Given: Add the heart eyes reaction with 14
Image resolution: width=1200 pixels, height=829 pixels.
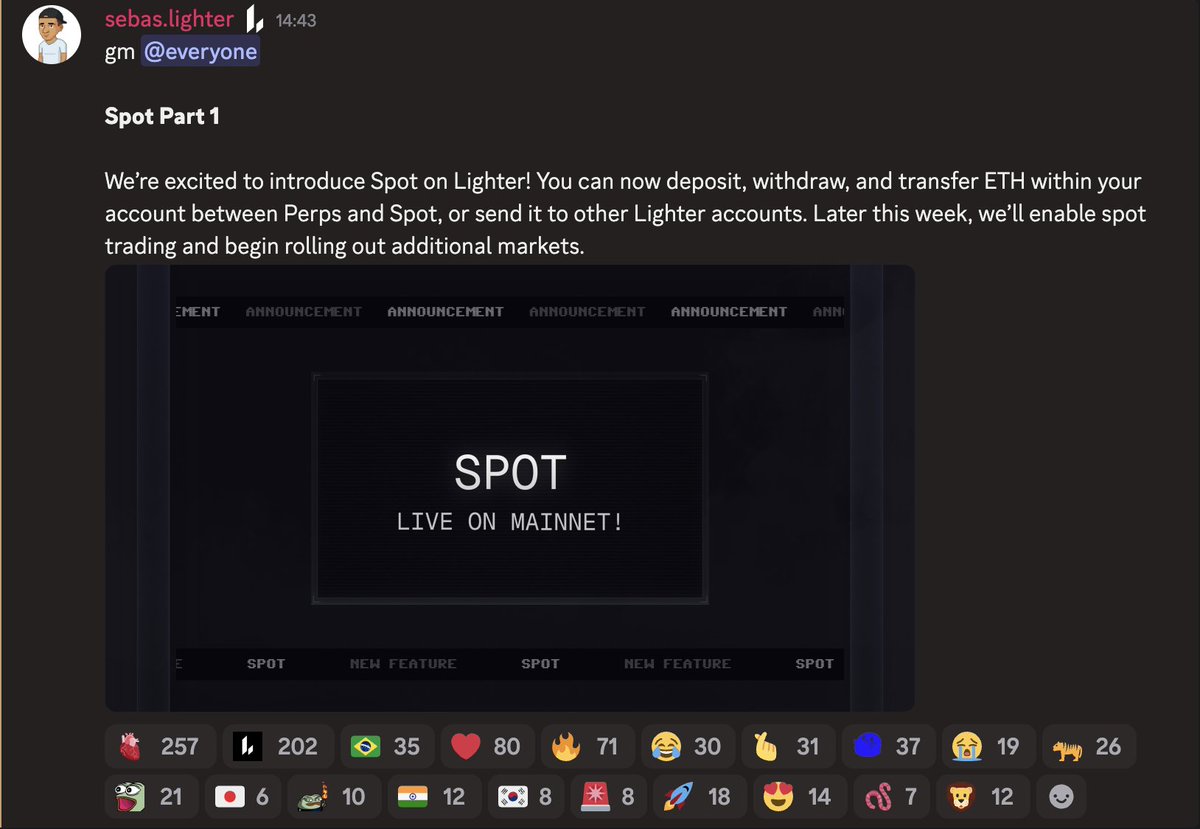Looking at the screenshot, I should tap(798, 797).
